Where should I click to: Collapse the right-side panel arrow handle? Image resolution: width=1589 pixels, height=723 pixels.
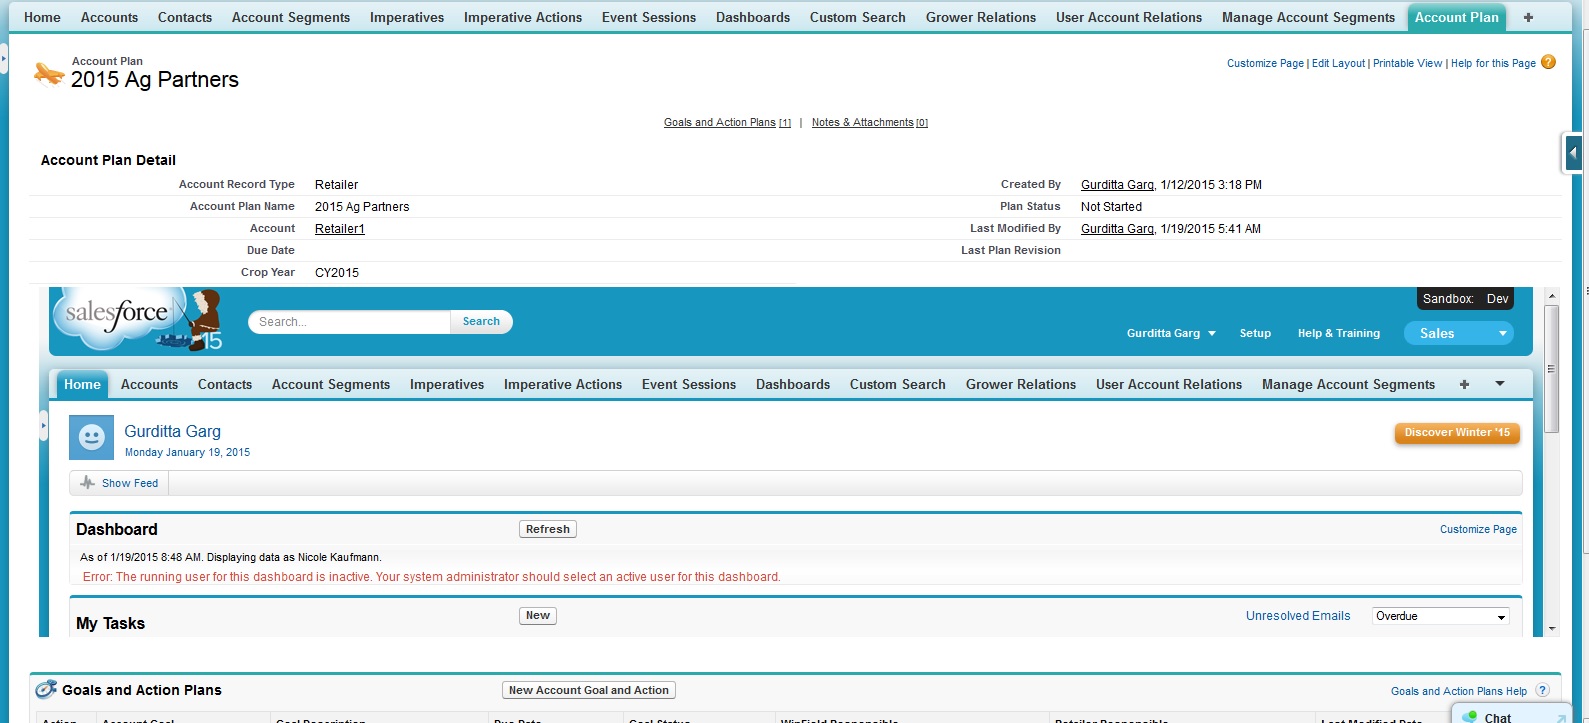pos(1573,153)
